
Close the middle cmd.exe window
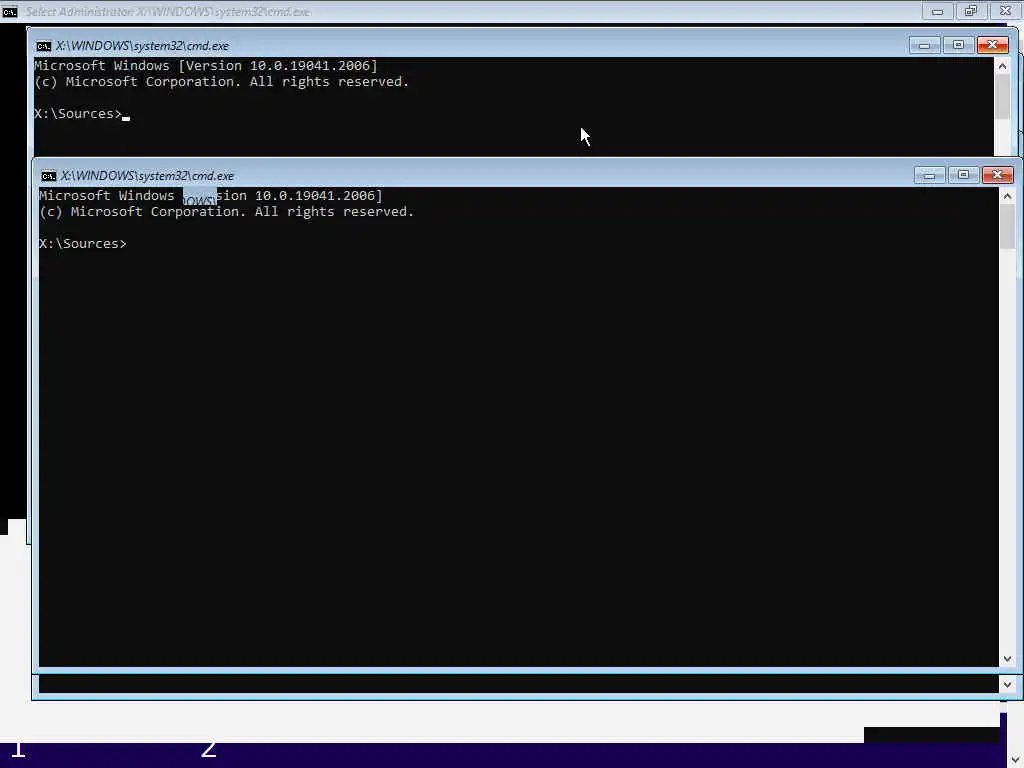pyautogui.click(x=993, y=45)
